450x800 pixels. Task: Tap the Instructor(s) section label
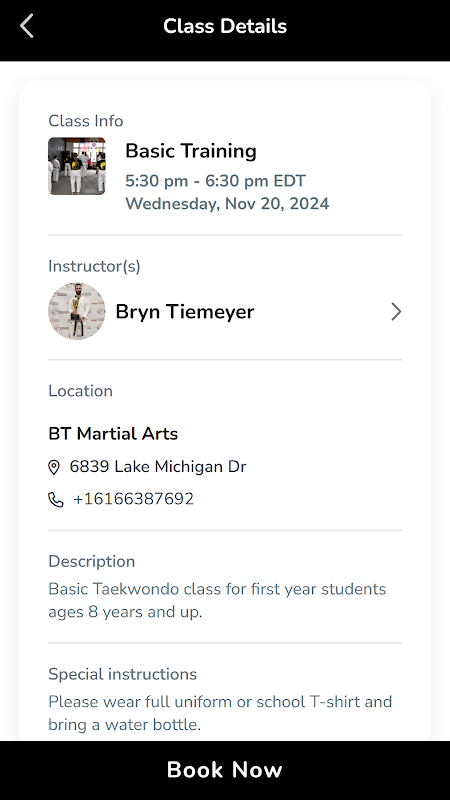[94, 266]
